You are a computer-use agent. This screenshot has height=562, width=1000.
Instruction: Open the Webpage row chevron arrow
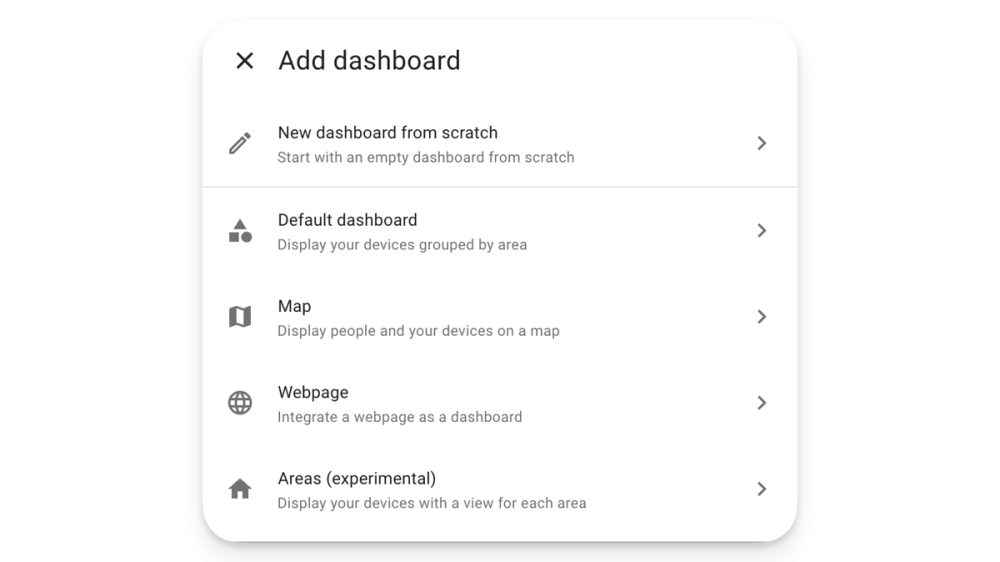[x=761, y=403]
